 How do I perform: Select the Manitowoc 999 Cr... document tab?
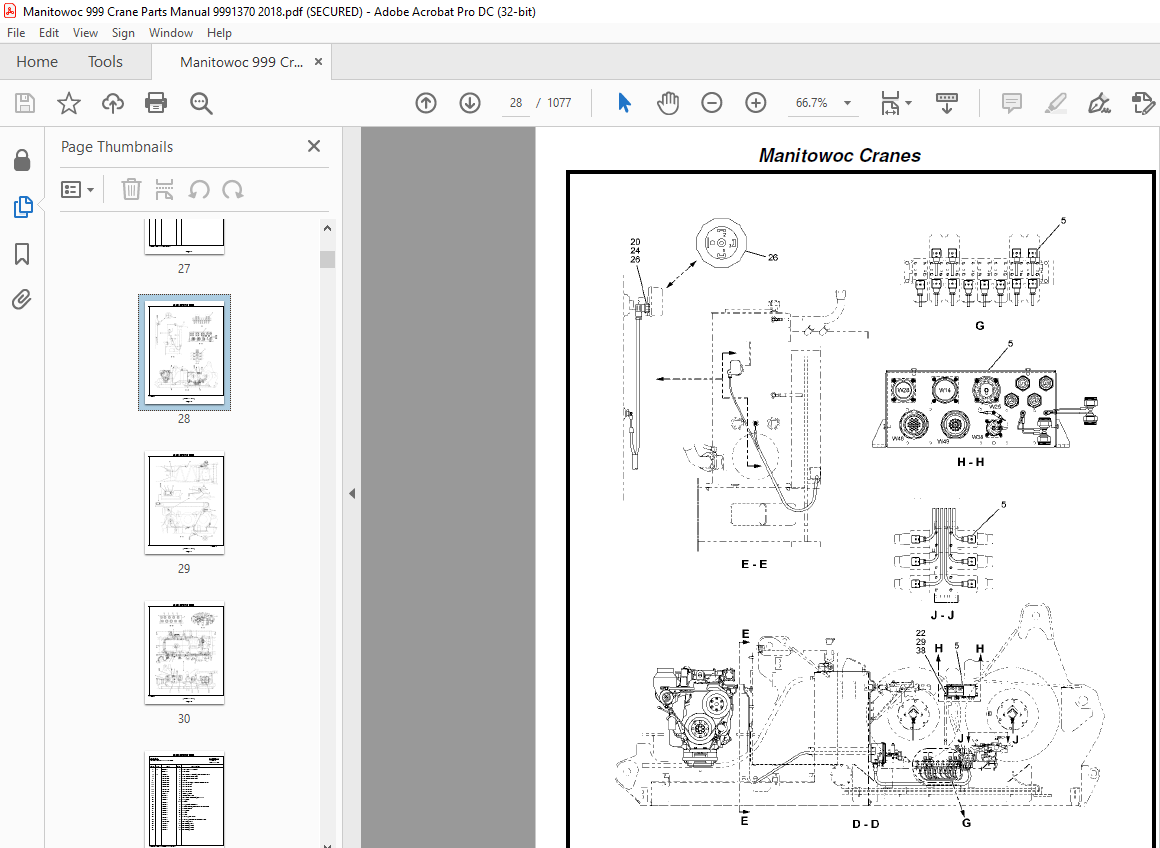click(241, 62)
